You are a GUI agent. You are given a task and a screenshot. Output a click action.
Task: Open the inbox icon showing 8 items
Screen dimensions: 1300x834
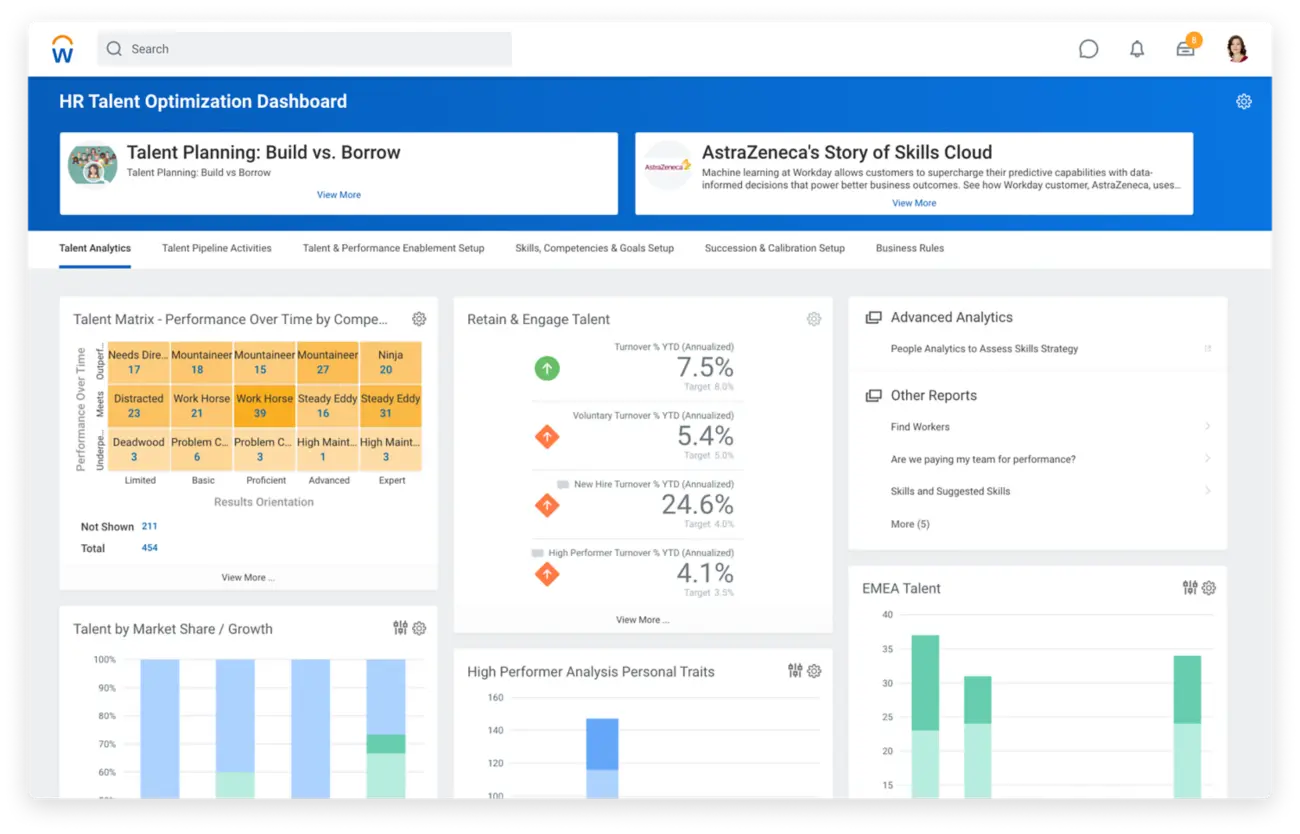(1185, 48)
